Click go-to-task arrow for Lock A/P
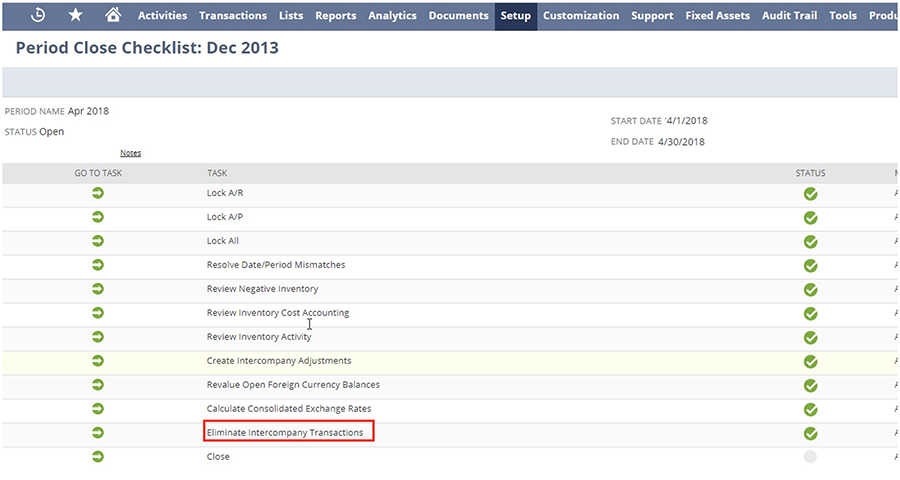The image size is (900, 480). 98,217
